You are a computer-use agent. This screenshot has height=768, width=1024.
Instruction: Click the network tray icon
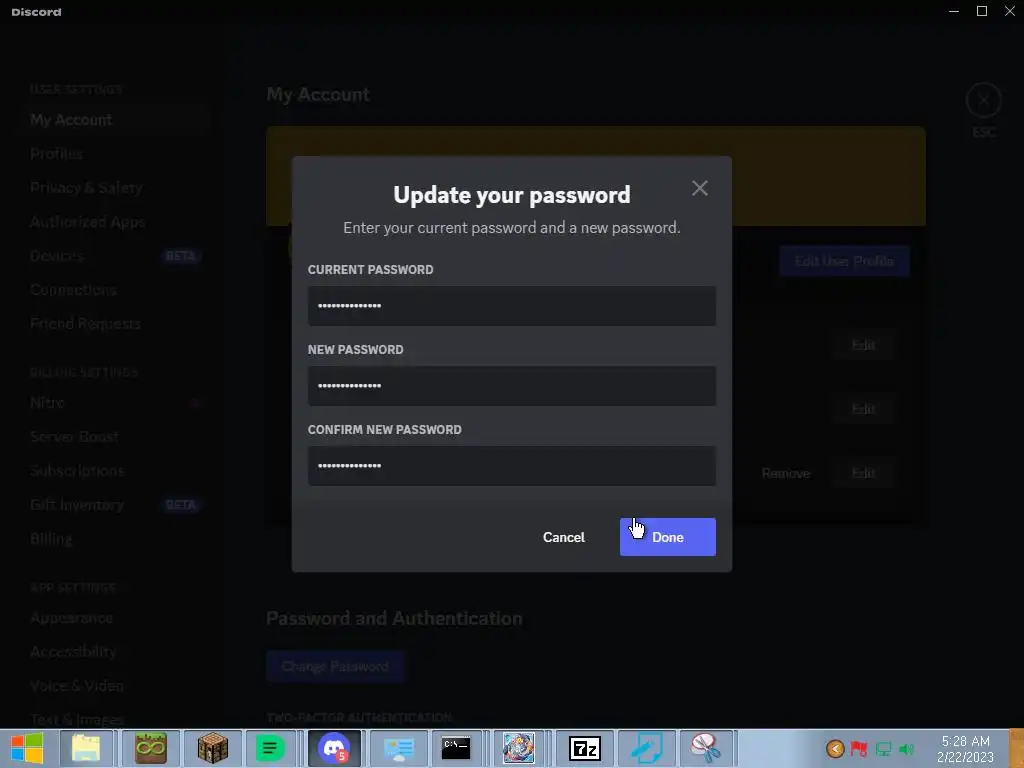pos(883,748)
